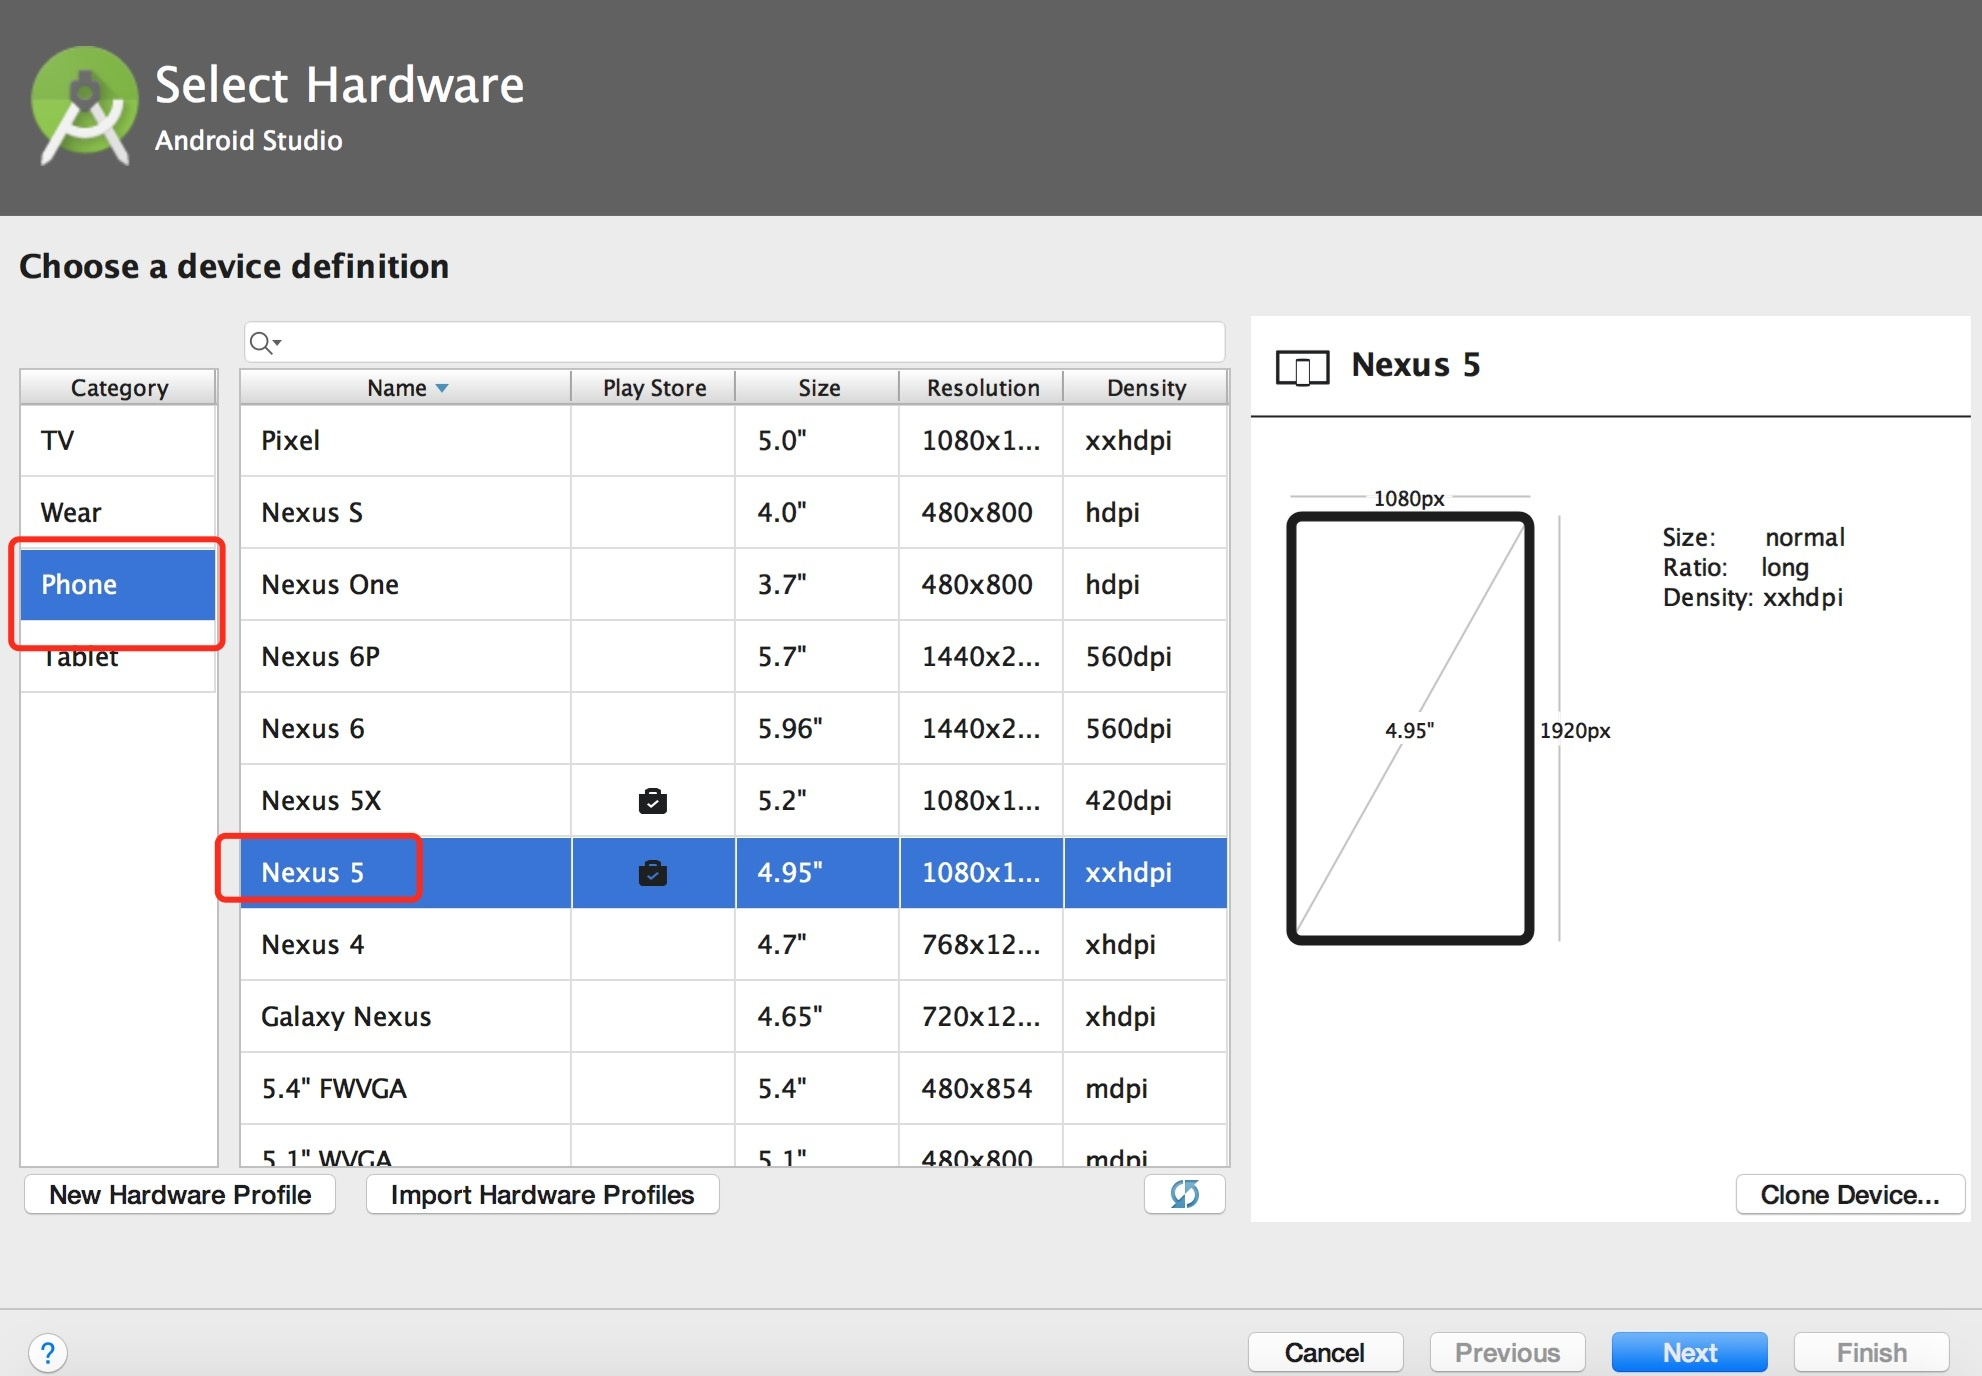Open Import Hardware Profiles
This screenshot has width=1982, height=1376.
pos(542,1195)
